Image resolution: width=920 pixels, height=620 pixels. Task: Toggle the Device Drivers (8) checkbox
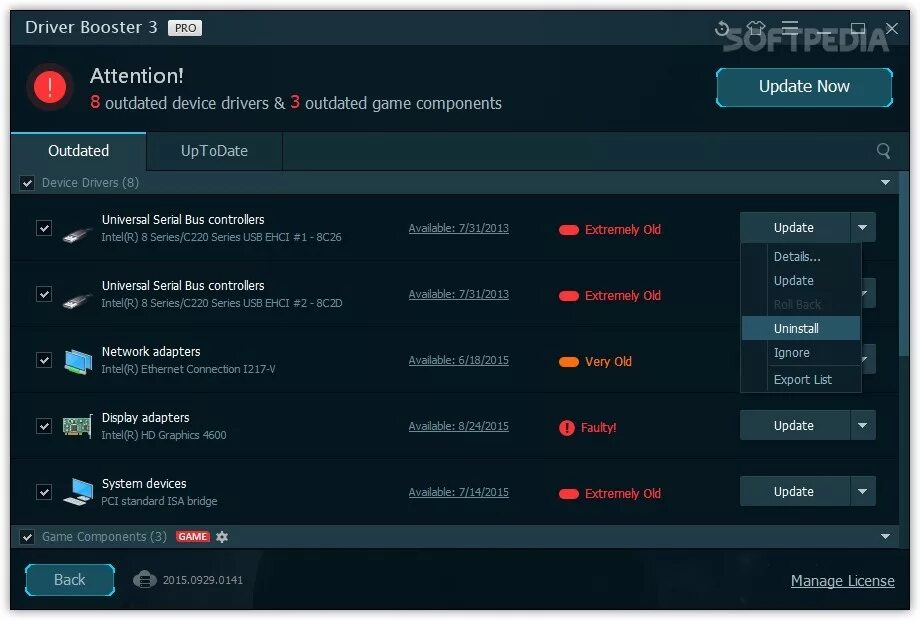point(27,183)
